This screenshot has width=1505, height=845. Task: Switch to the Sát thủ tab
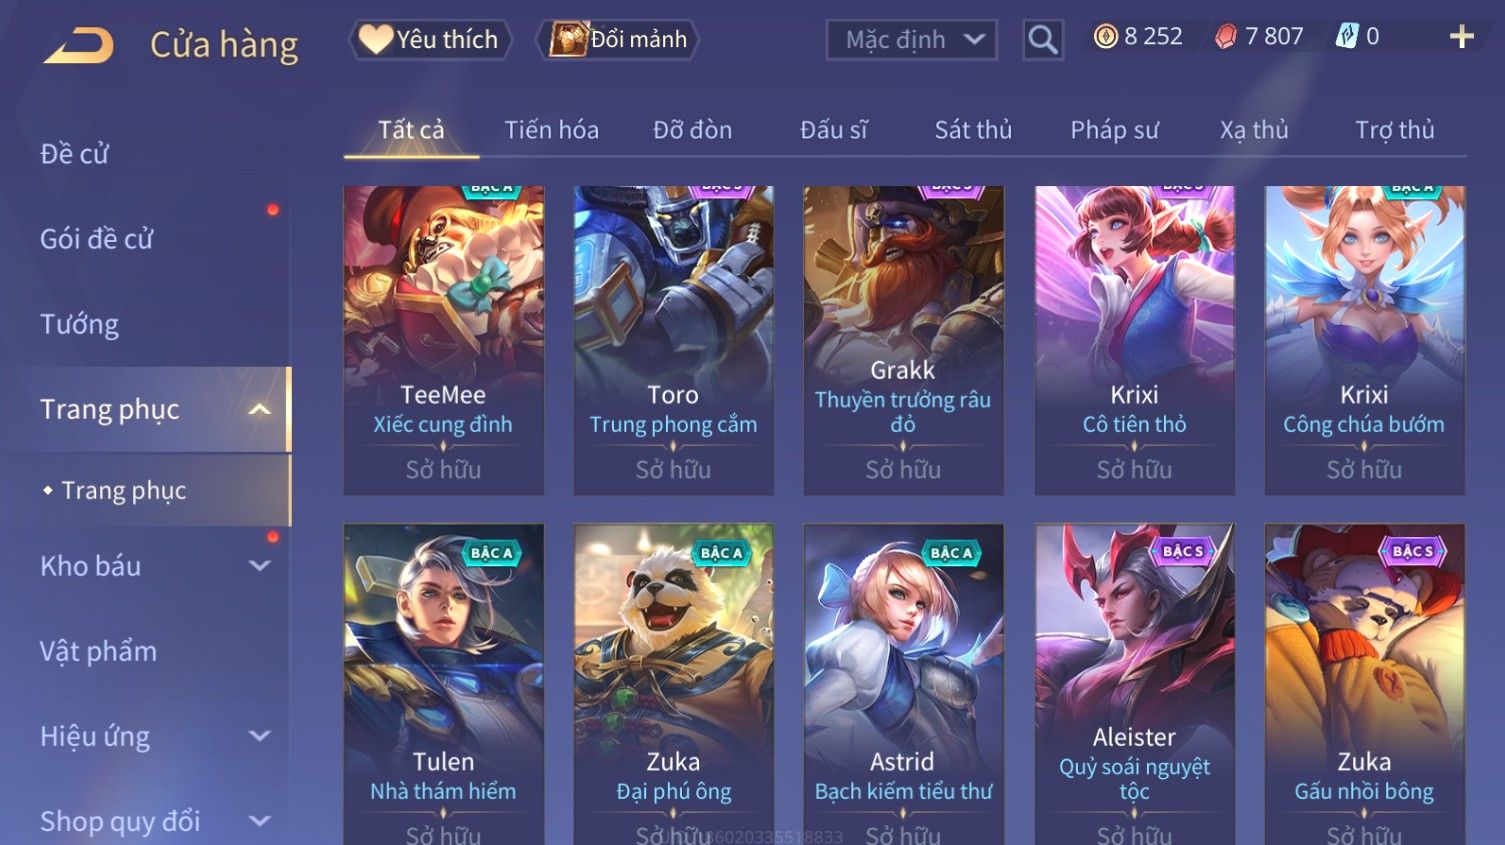973,130
